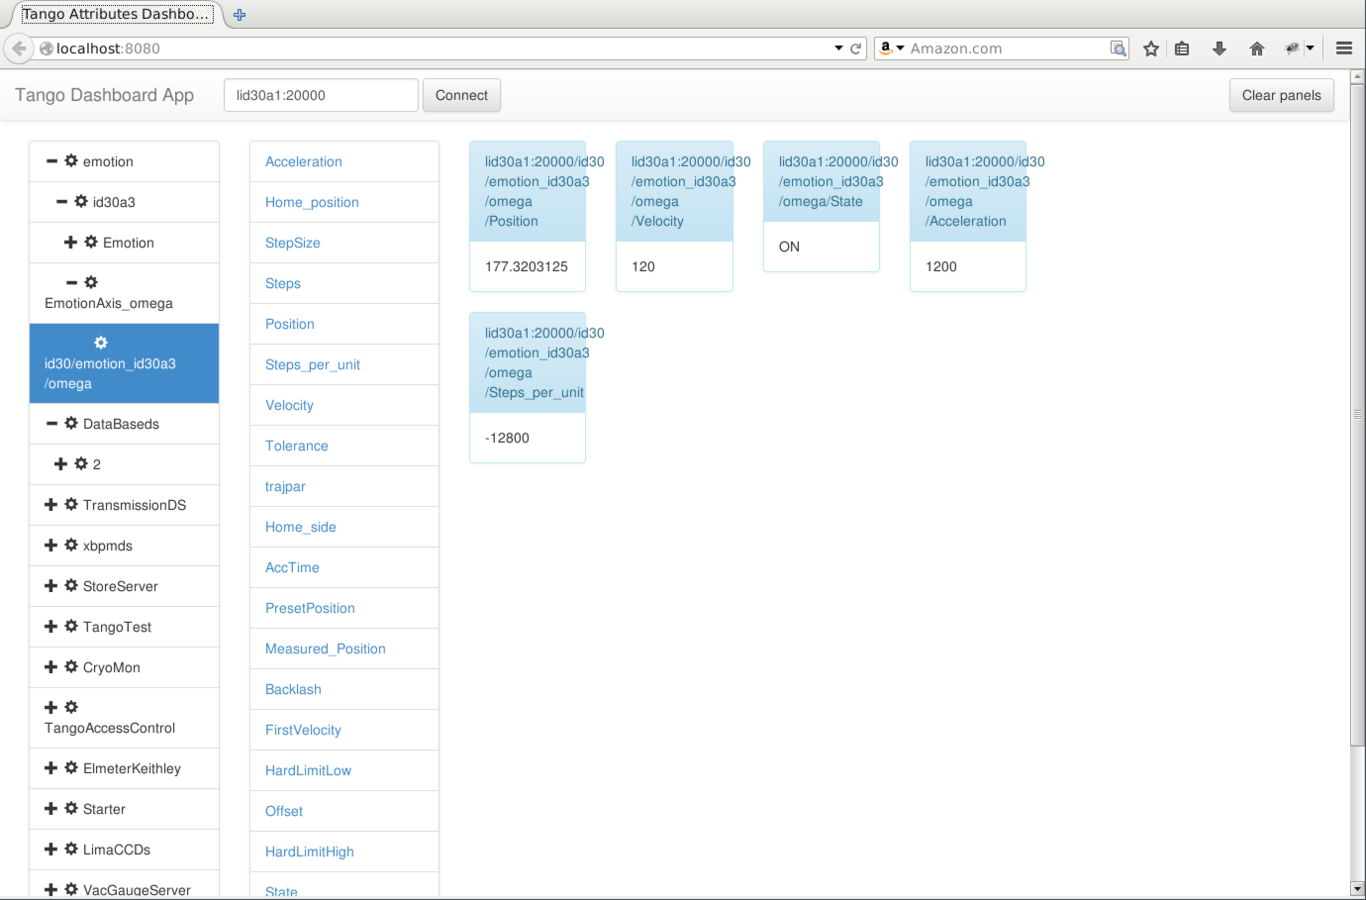Select the Tolerance attribute
This screenshot has height=900, width=1366.
click(x=344, y=446)
